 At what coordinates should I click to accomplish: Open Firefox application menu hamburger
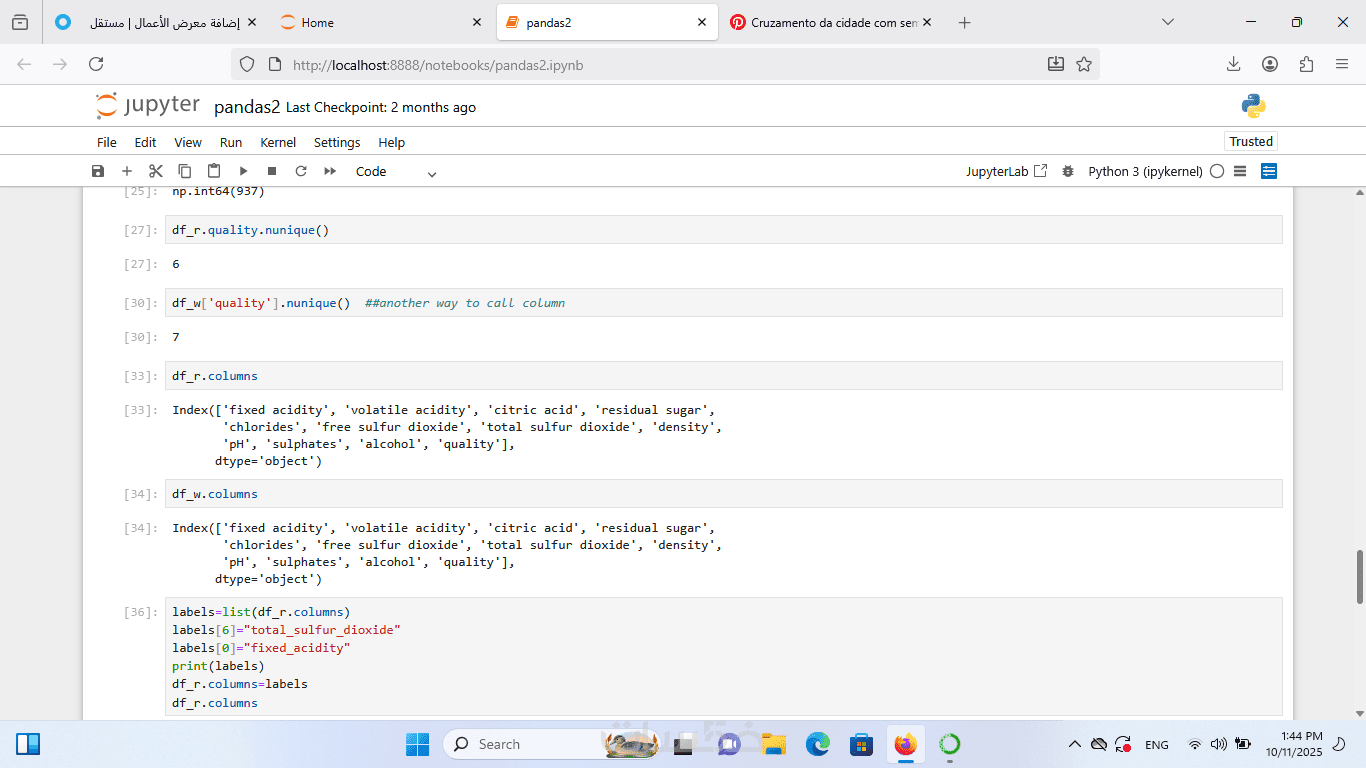[x=1342, y=64]
